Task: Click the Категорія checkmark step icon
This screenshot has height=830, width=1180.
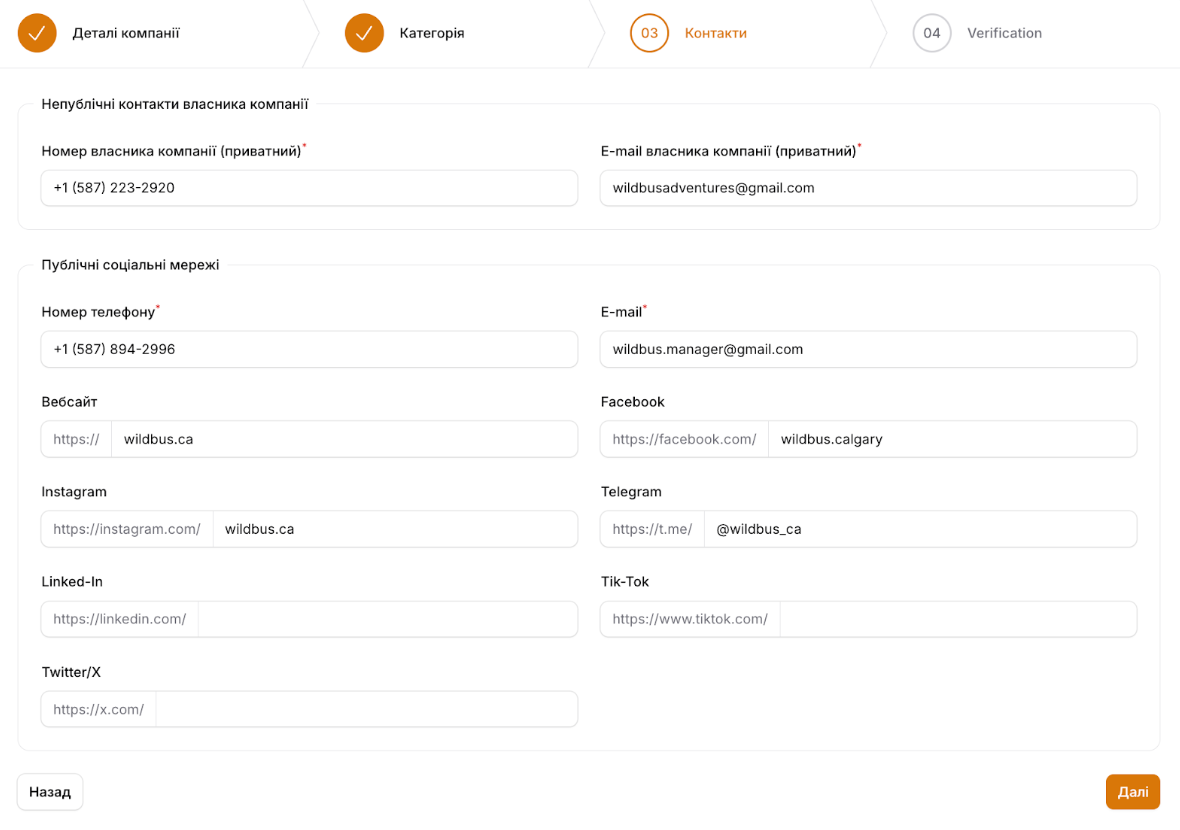Action: click(x=364, y=33)
